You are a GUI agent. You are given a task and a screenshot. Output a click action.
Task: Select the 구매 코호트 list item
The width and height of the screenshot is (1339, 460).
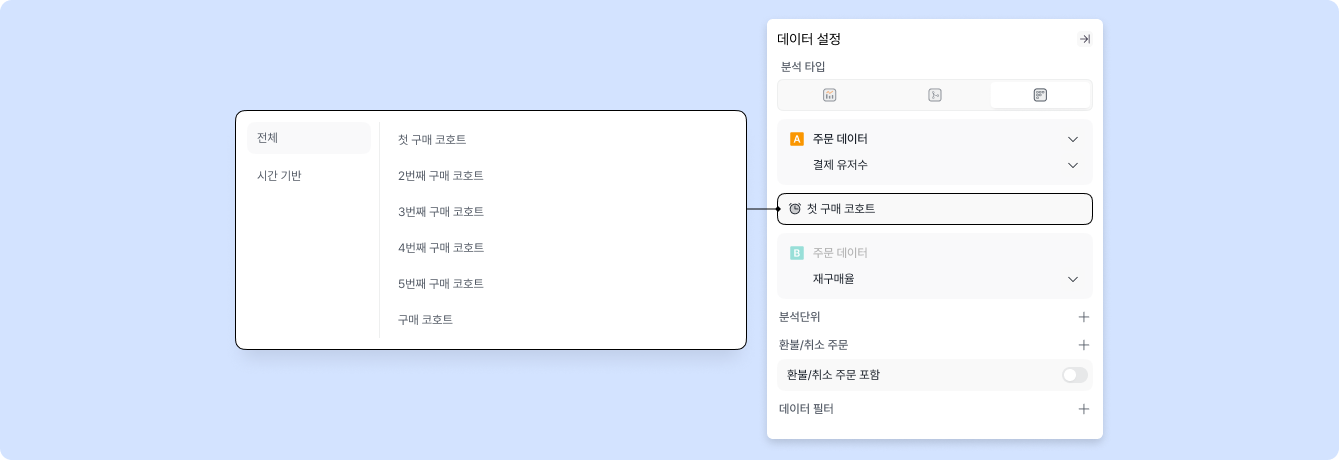(x=425, y=320)
